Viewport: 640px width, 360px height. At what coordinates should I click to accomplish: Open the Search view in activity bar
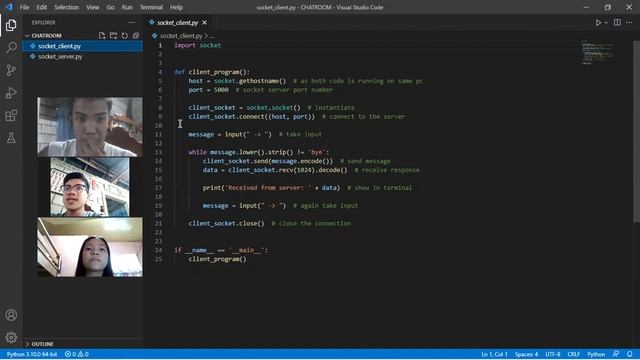(11, 47)
